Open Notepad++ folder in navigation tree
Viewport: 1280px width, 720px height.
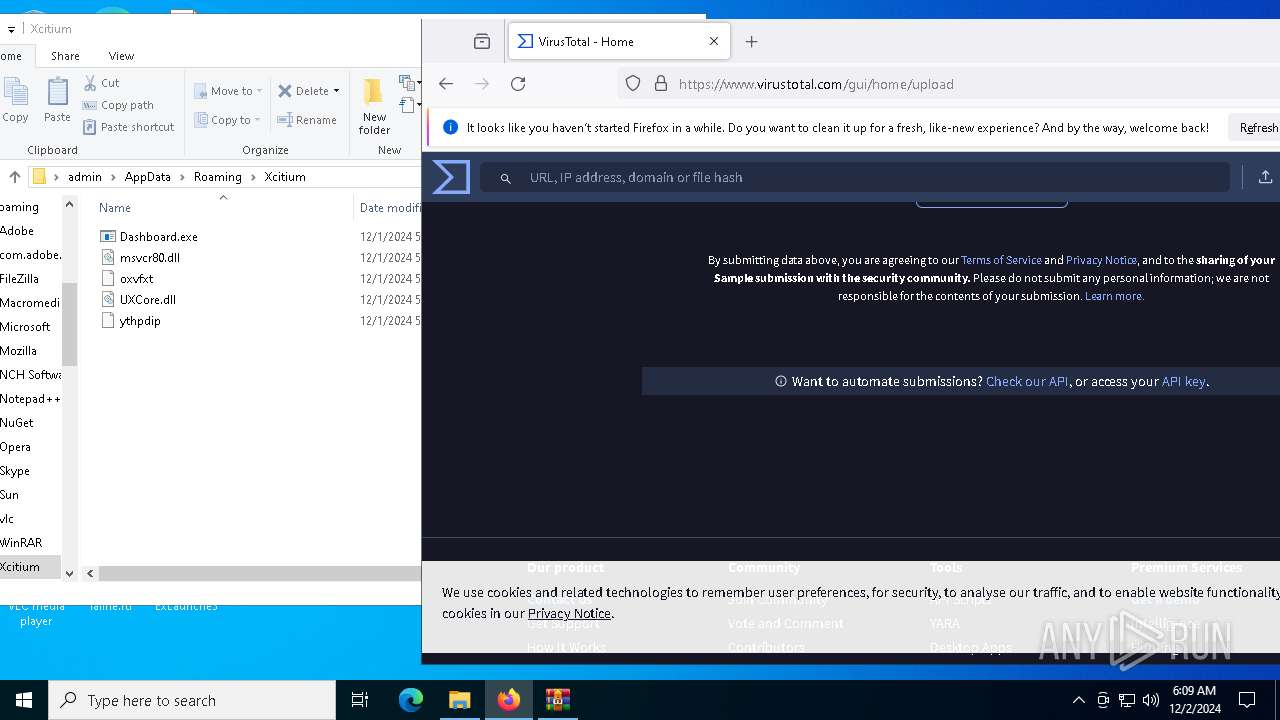click(x=30, y=399)
